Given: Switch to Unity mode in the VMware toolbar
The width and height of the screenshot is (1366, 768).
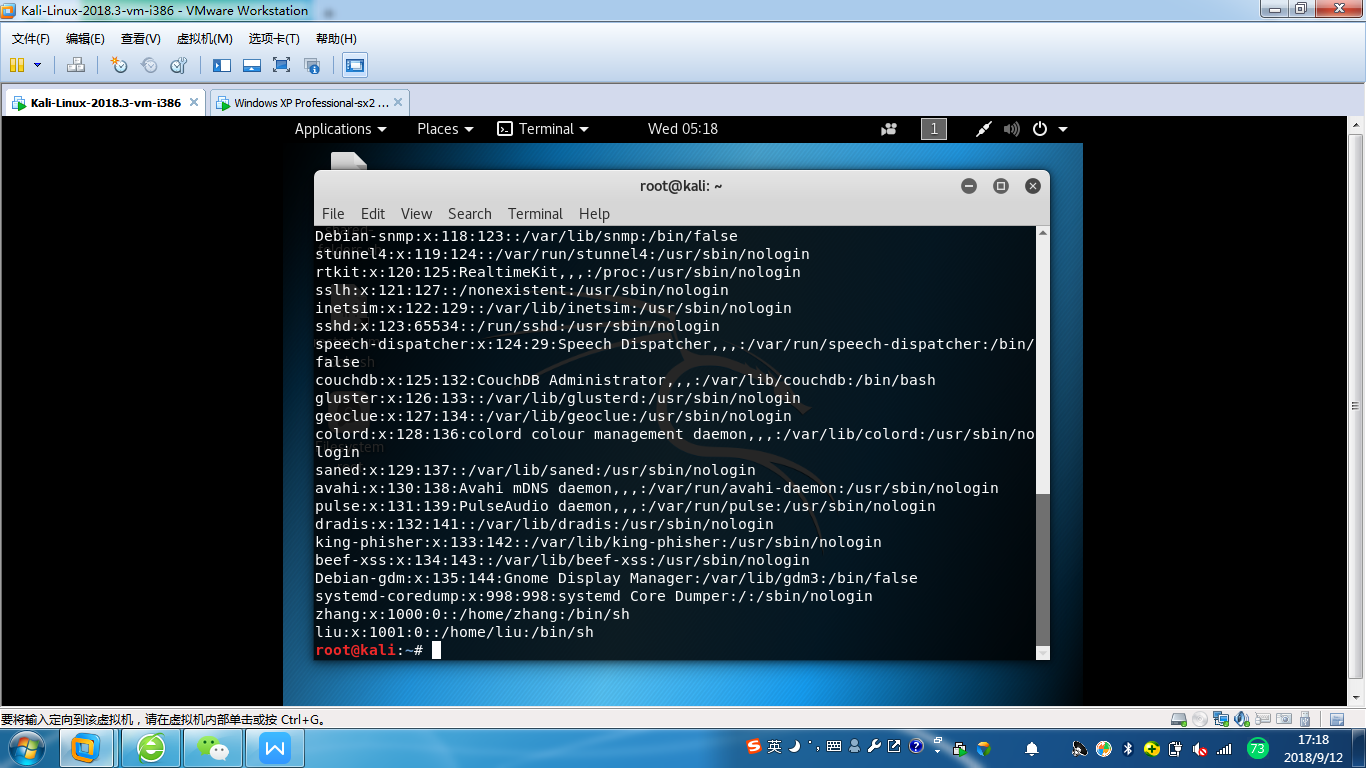Looking at the screenshot, I should 312,65.
